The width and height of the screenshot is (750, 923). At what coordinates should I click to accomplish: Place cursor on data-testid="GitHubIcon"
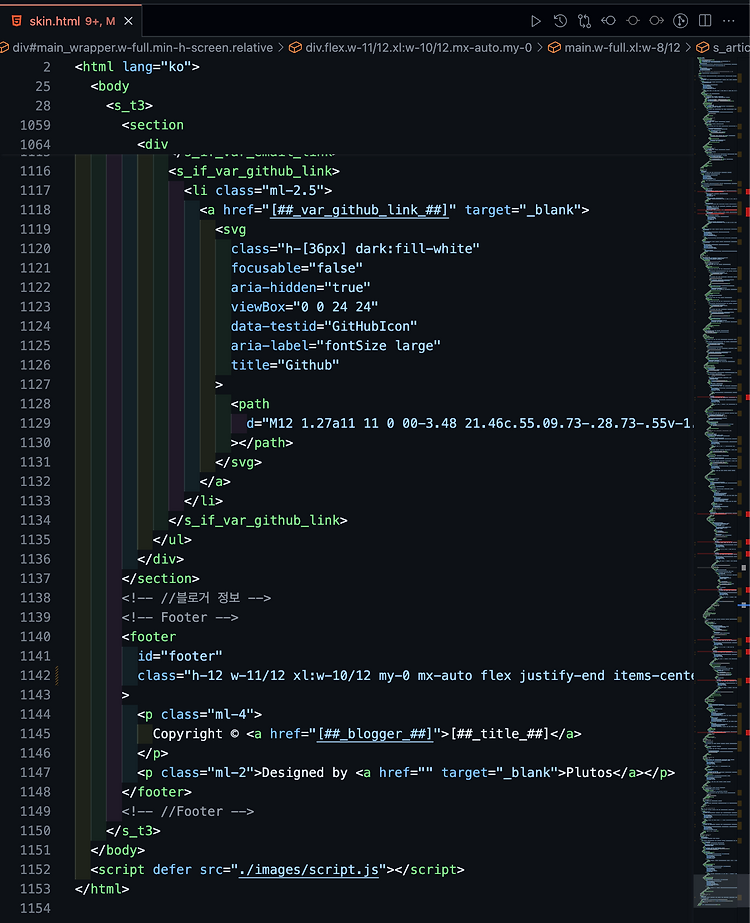pos(324,327)
